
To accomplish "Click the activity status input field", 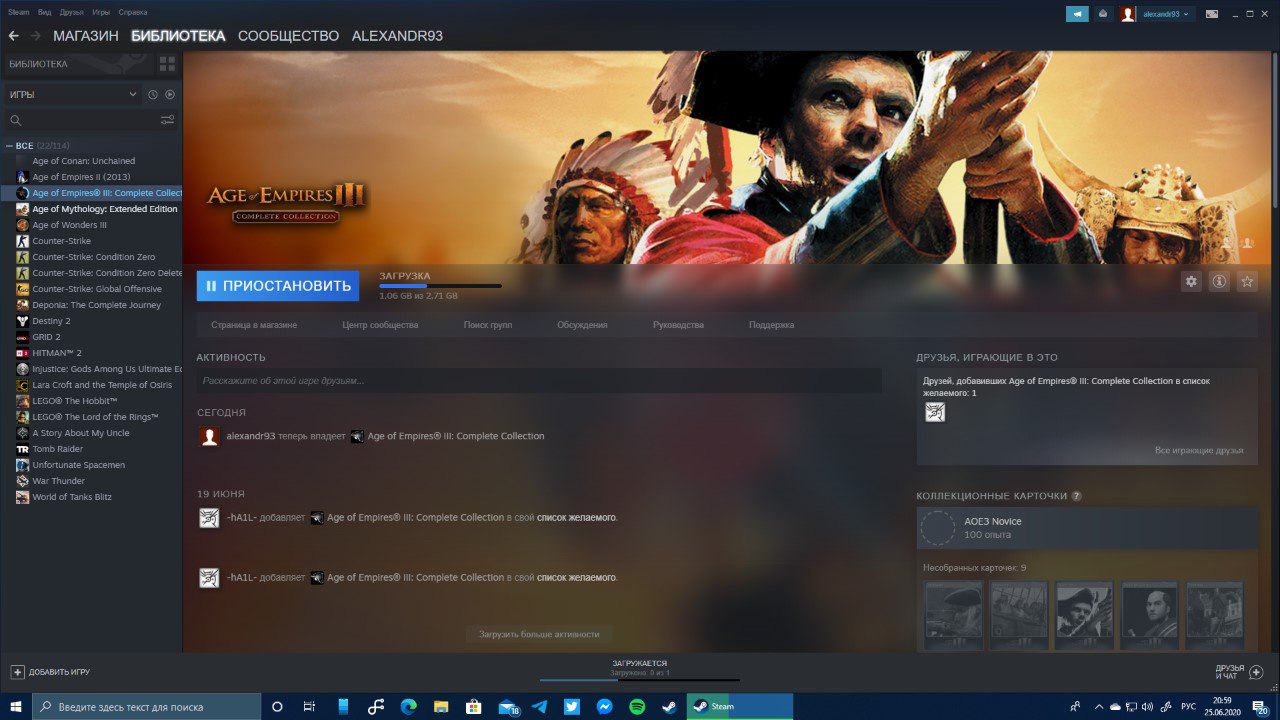I will point(539,380).
